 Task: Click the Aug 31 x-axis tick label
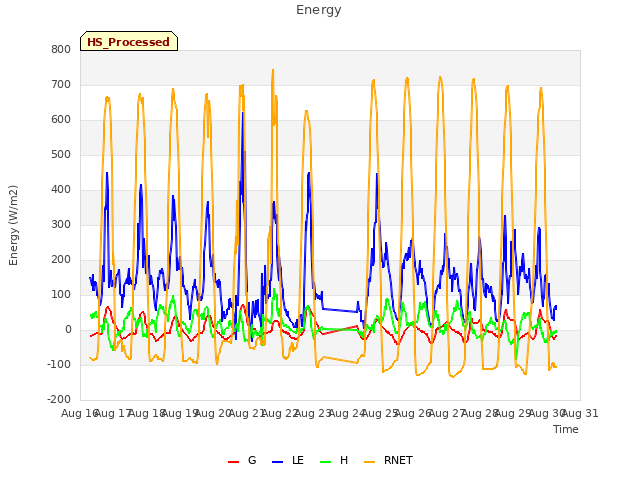click(x=580, y=413)
